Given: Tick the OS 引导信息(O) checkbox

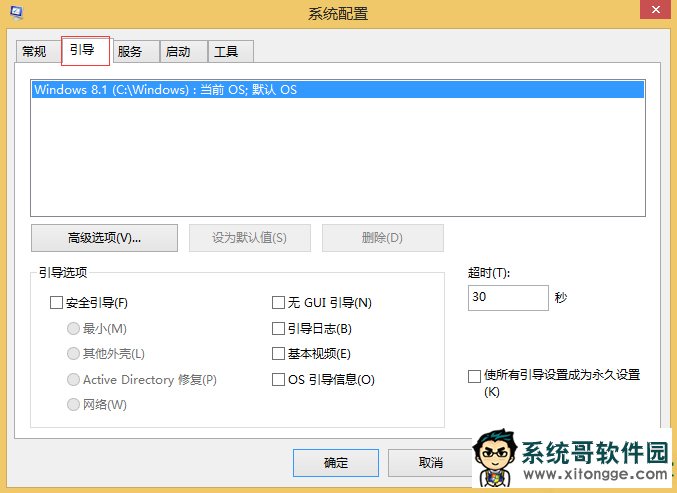Looking at the screenshot, I should pyautogui.click(x=278, y=380).
